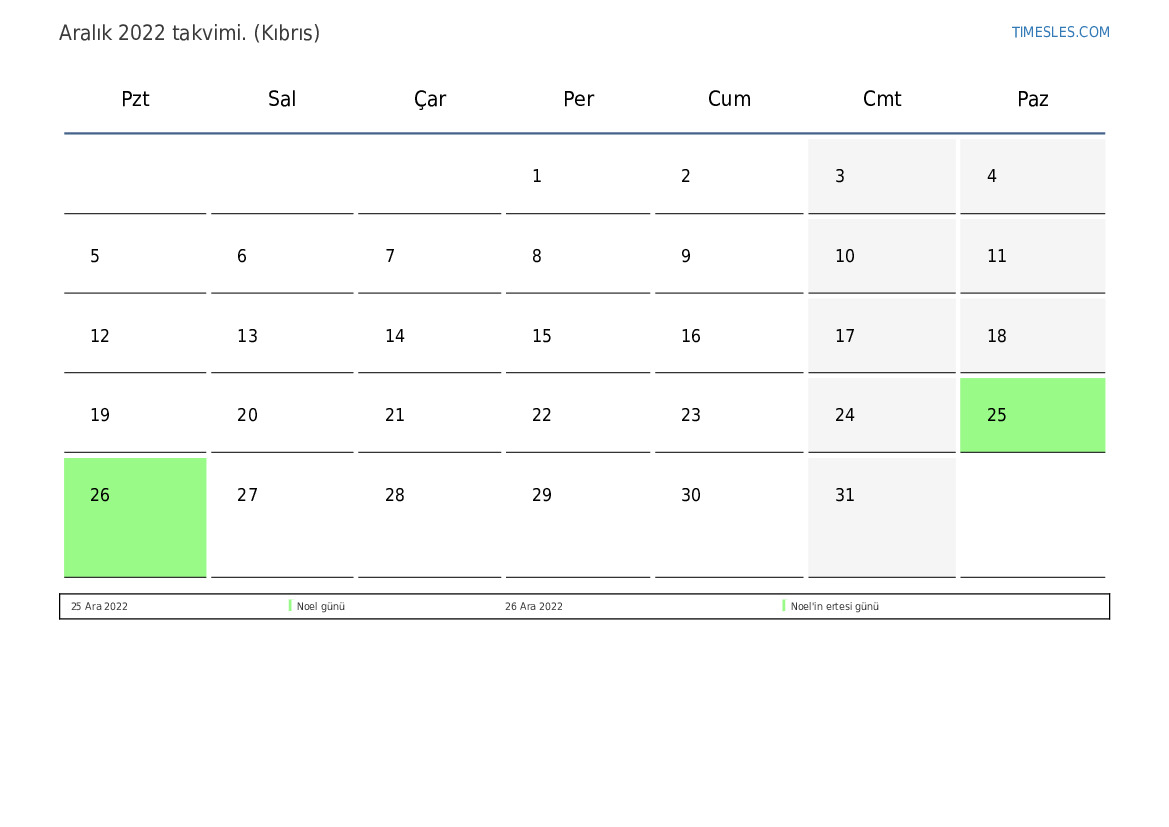The height and width of the screenshot is (827, 1169).
Task: Click the Pzt column header
Action: point(135,99)
